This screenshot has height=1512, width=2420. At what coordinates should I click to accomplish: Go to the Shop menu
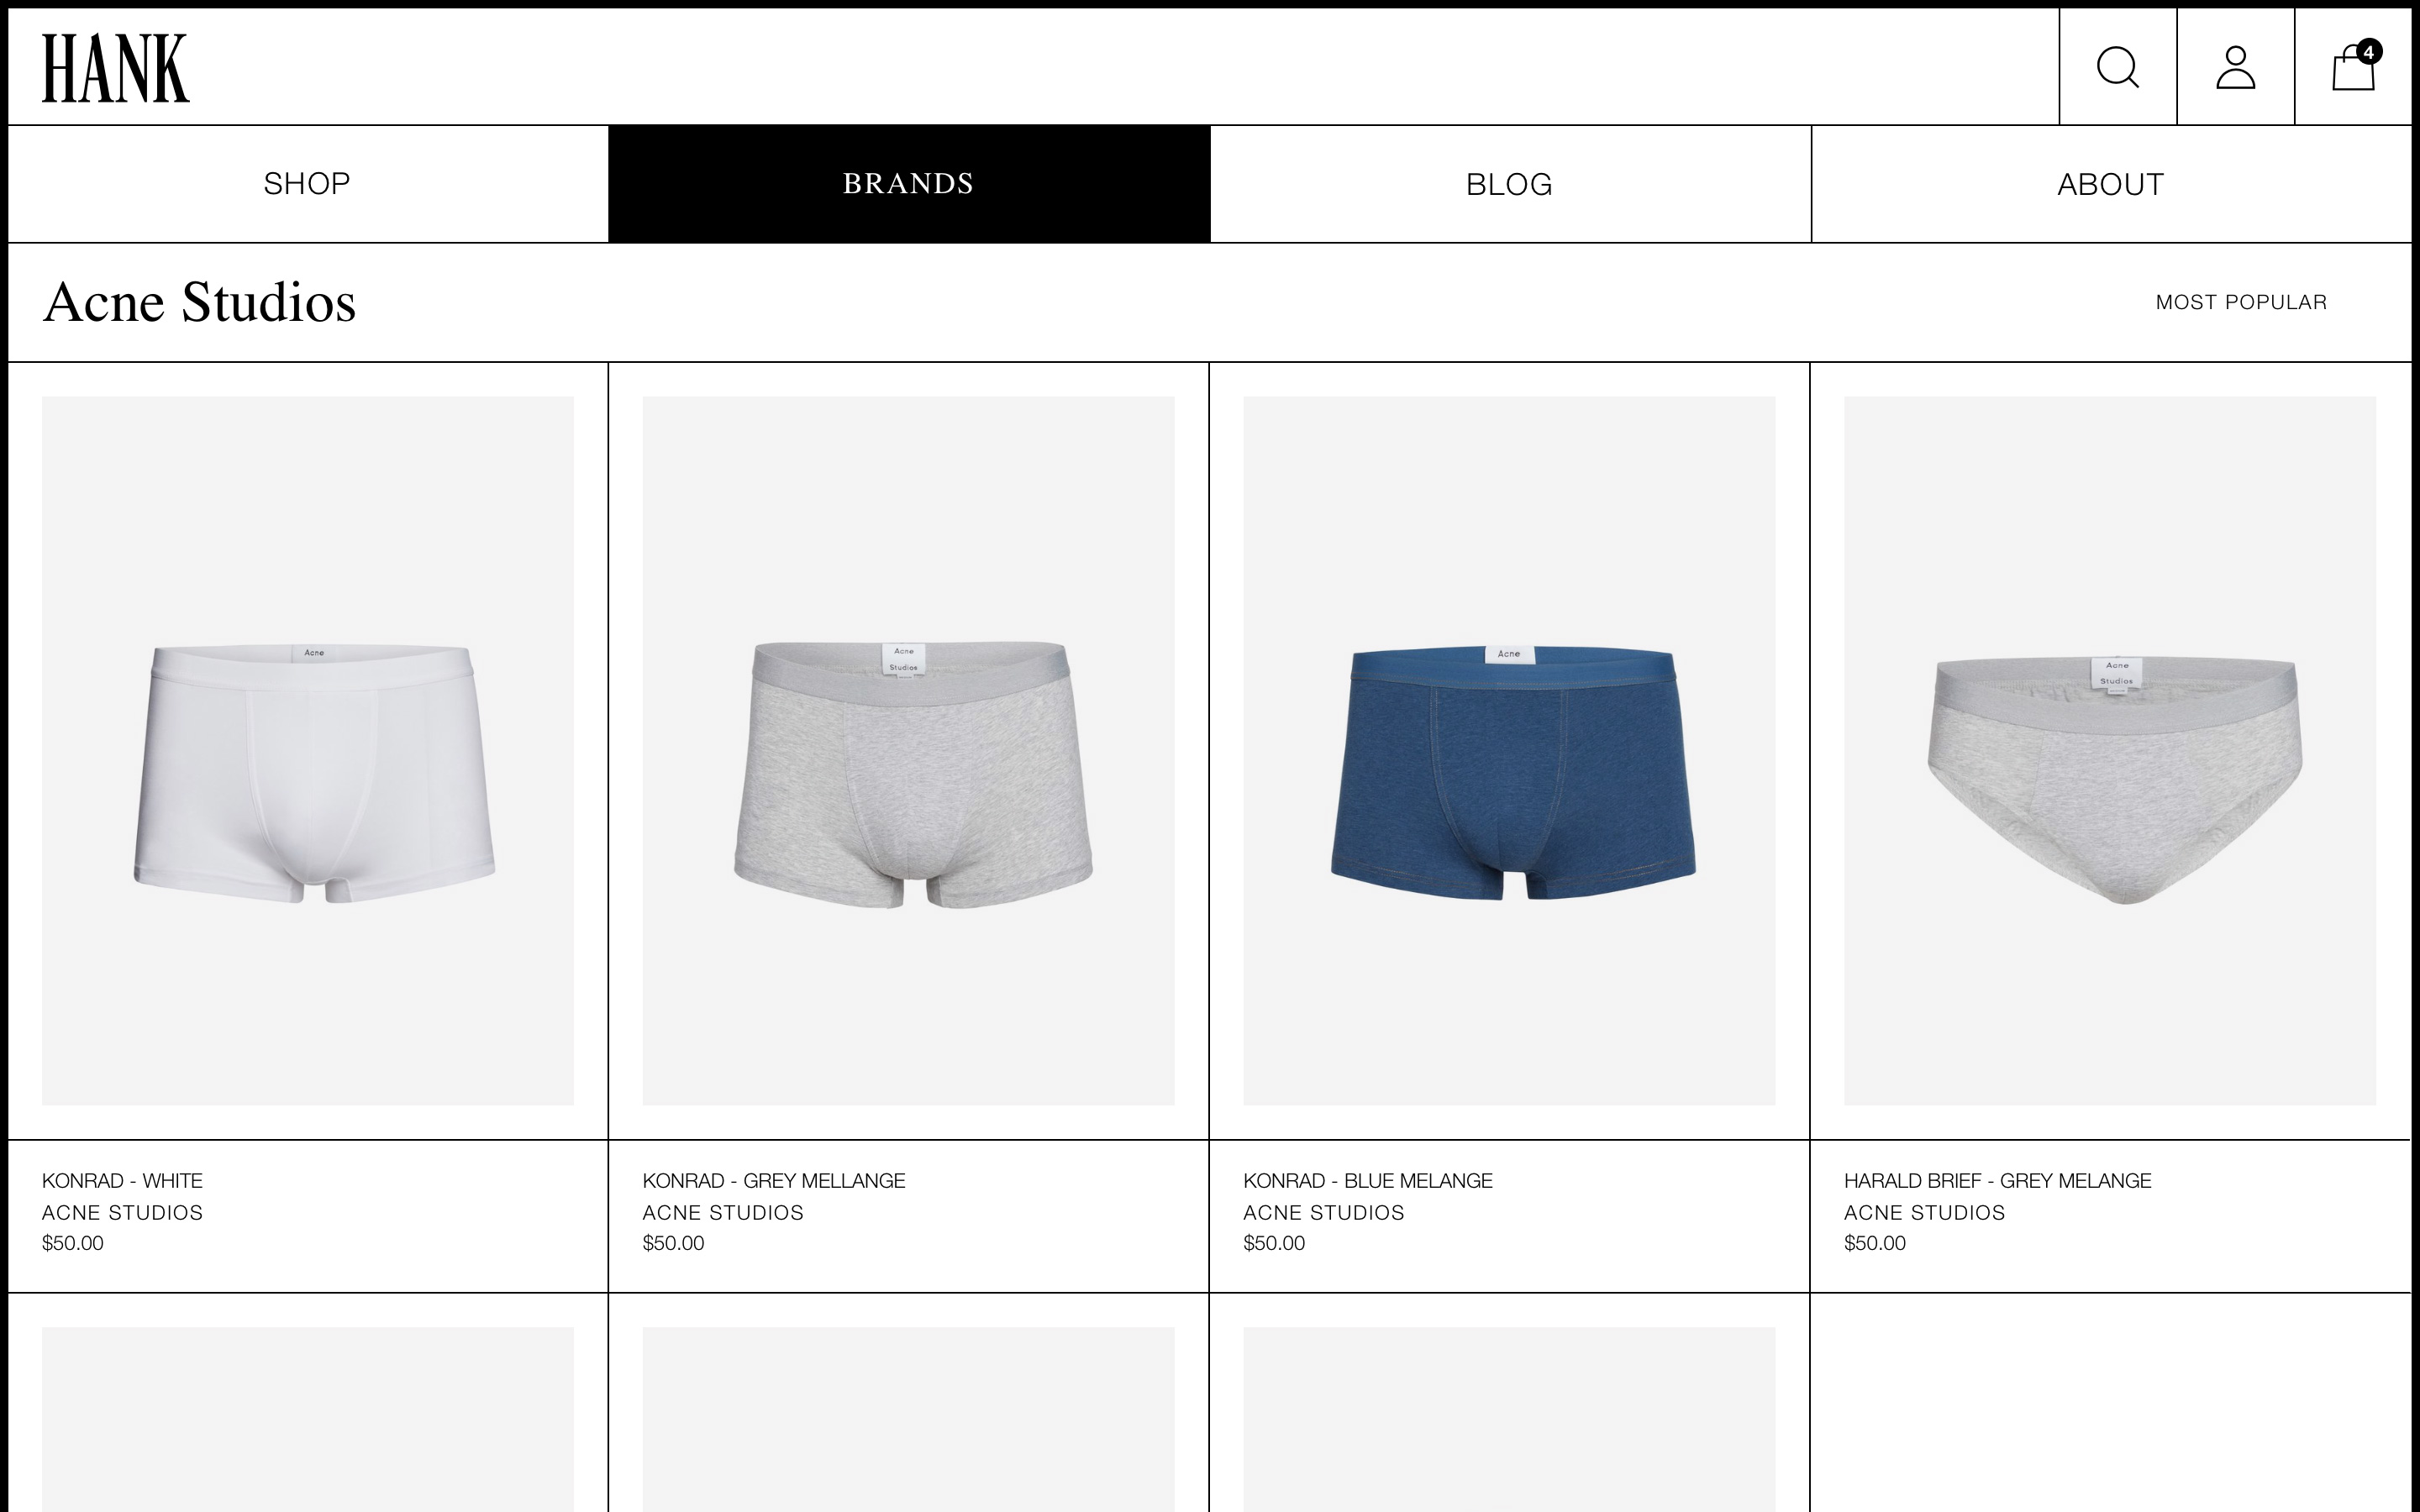[307, 184]
